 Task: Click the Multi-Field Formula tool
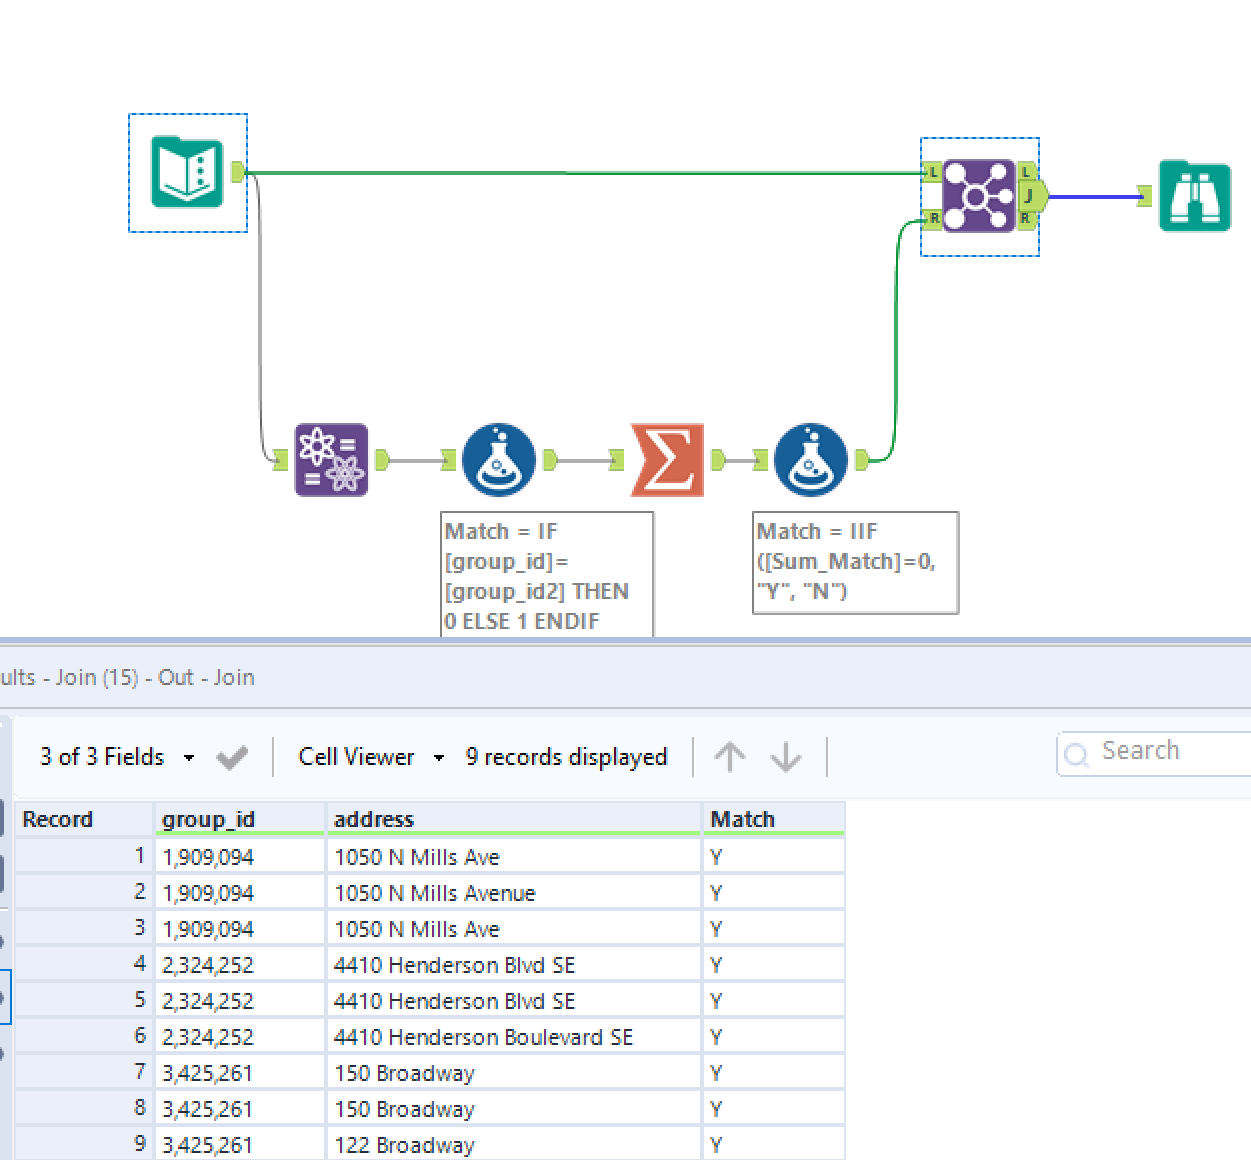[x=330, y=460]
